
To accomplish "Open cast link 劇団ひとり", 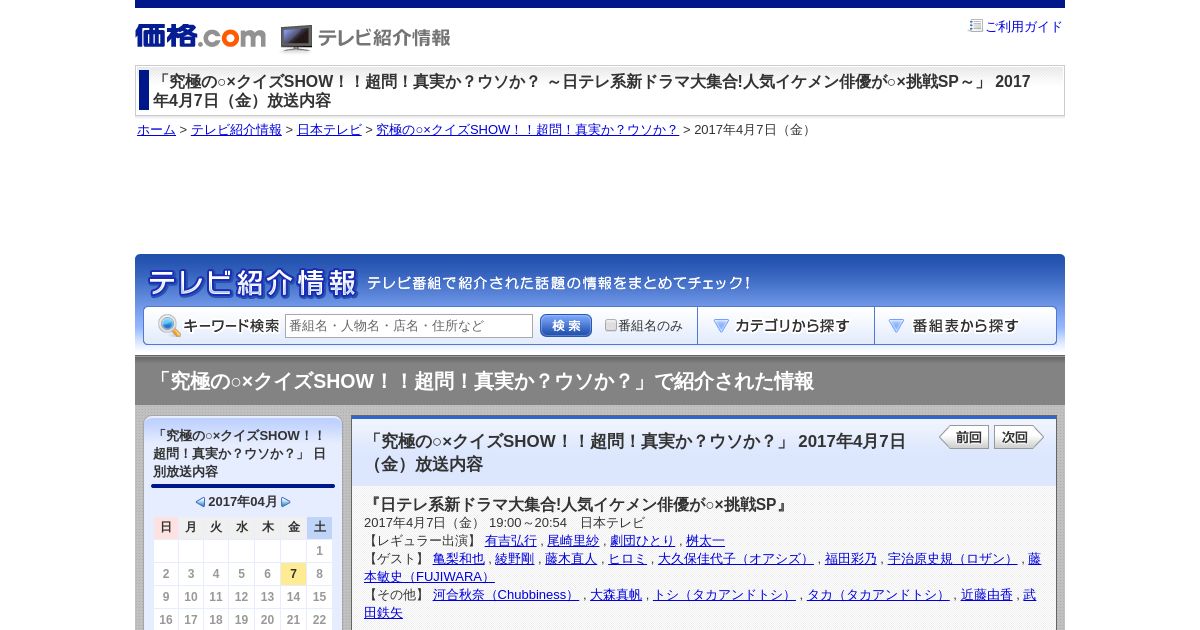I will (642, 541).
